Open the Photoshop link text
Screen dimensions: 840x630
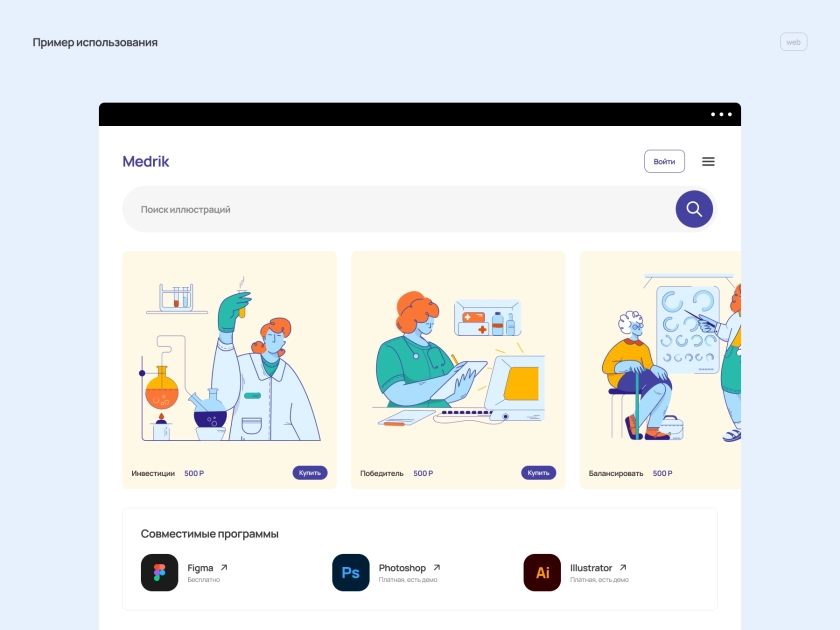point(402,567)
